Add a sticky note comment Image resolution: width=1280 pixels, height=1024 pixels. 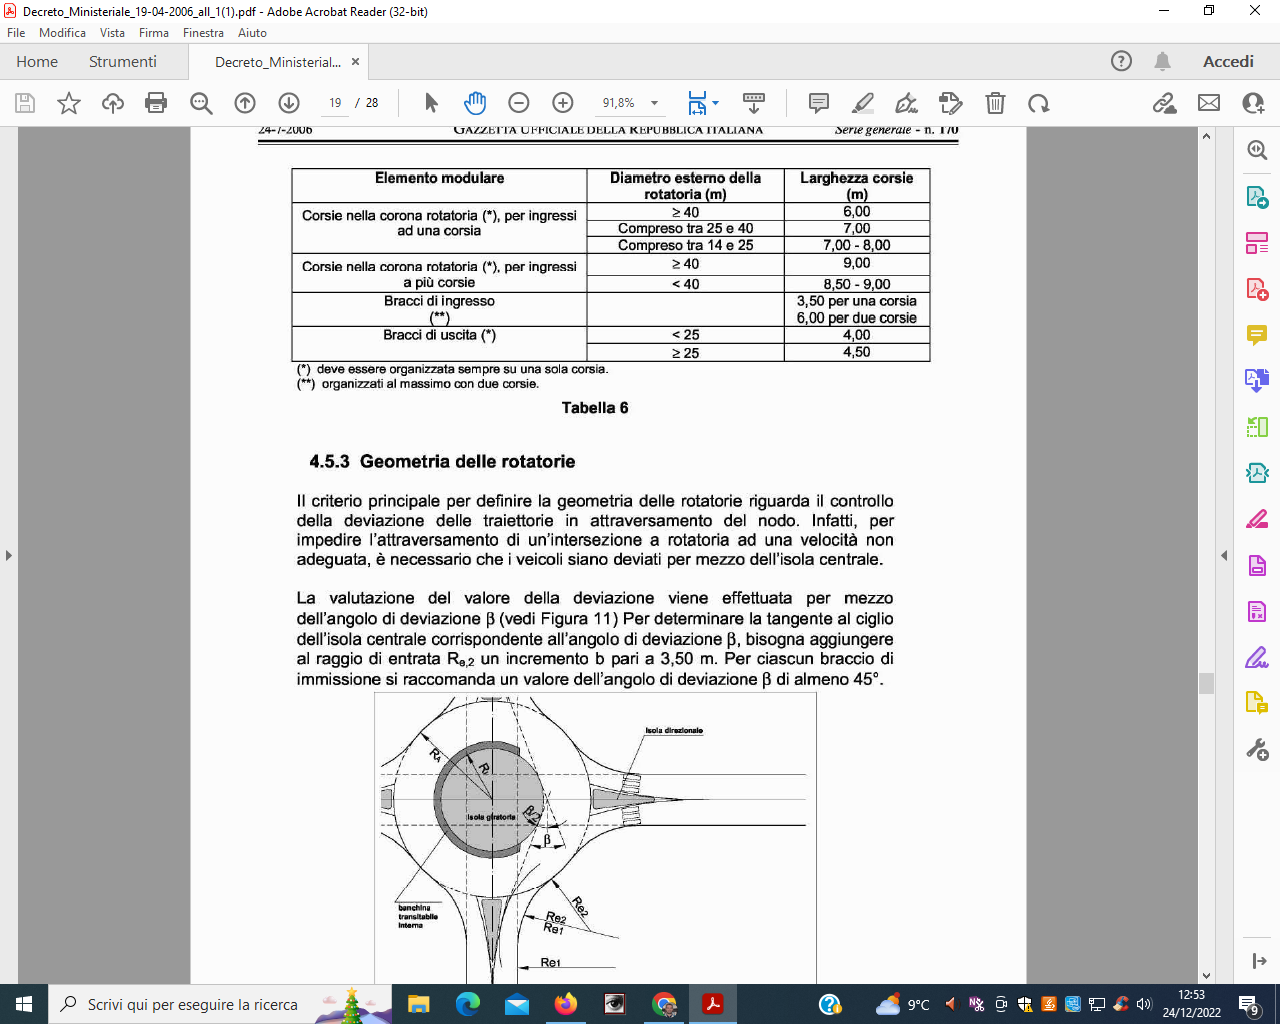[x=819, y=103]
